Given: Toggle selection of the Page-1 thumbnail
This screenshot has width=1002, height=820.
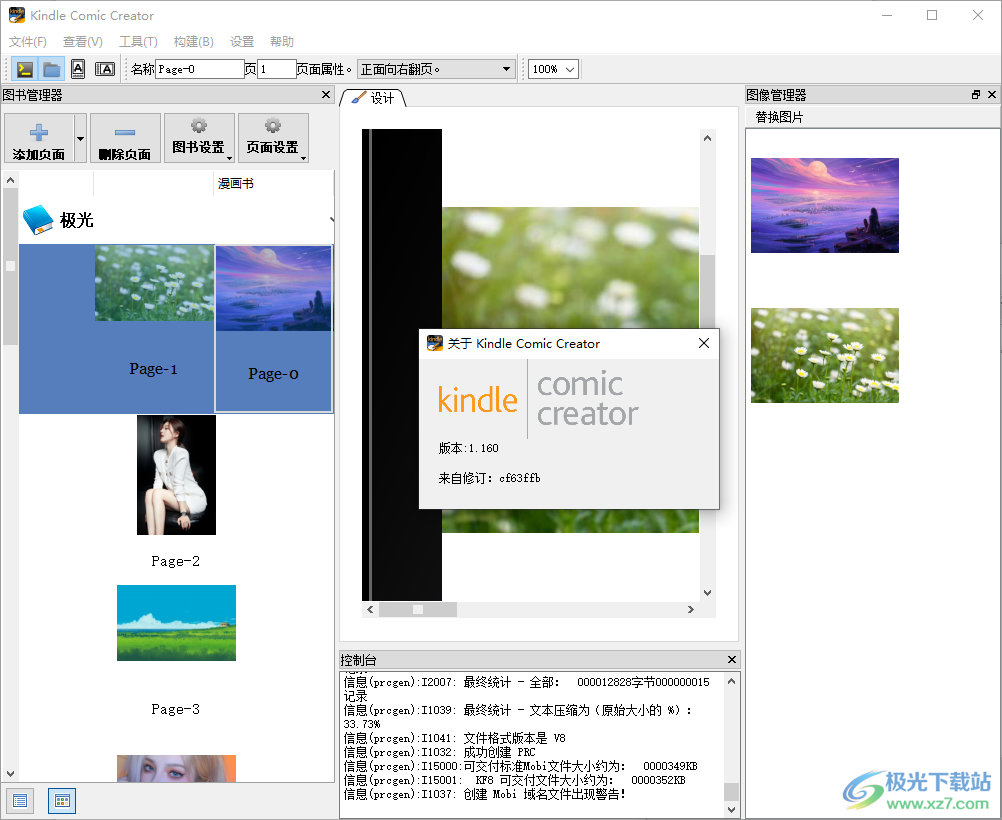Looking at the screenshot, I should coord(153,330).
